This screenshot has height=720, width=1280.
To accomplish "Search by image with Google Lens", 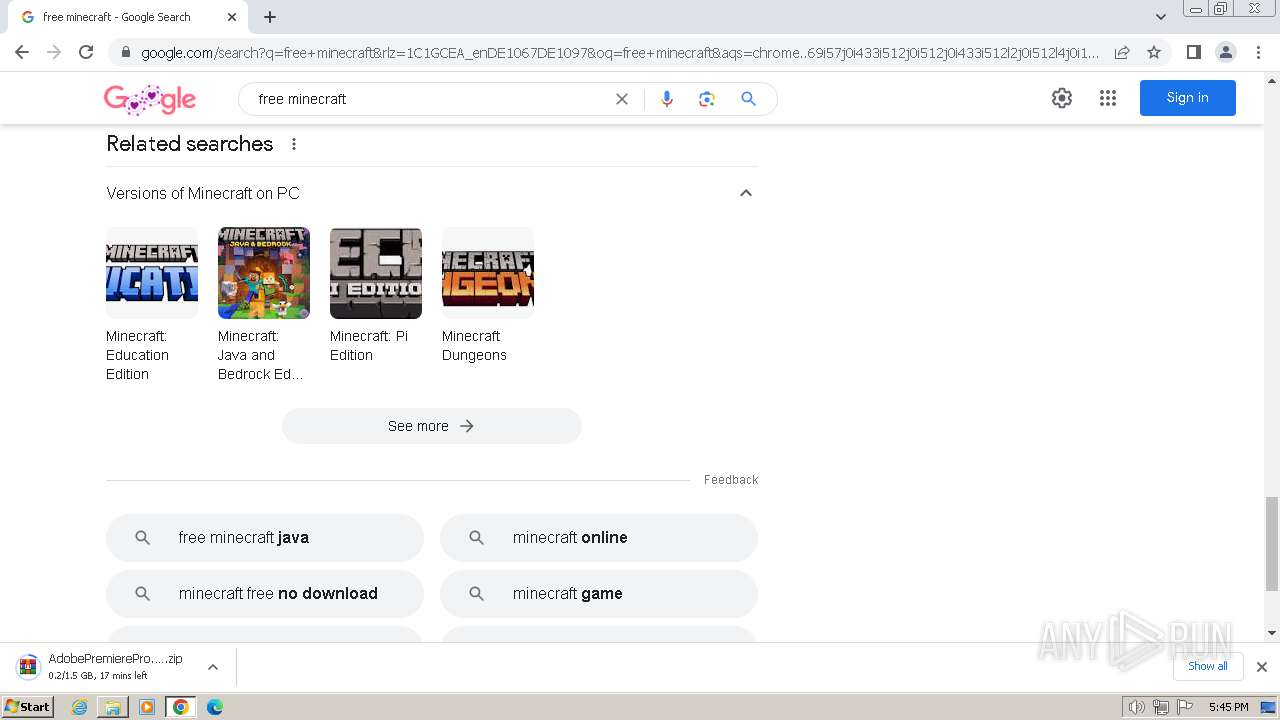I will [707, 99].
